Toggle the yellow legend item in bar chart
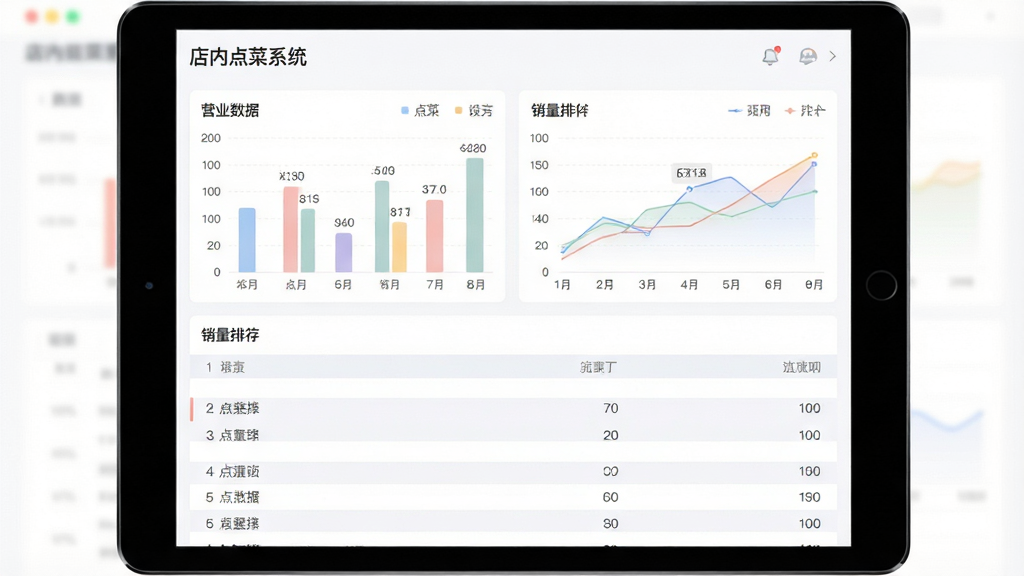 click(474, 111)
